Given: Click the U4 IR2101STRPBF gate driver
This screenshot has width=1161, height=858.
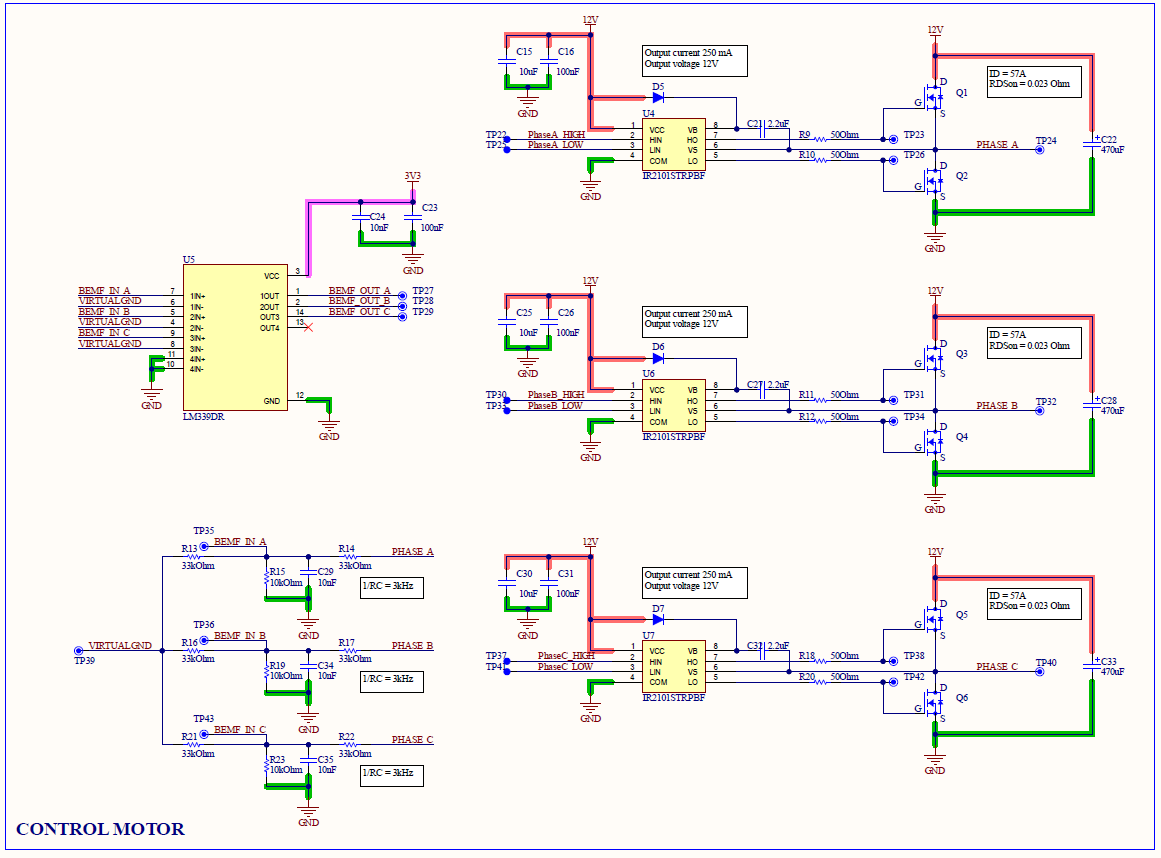Looking at the screenshot, I should tap(674, 145).
